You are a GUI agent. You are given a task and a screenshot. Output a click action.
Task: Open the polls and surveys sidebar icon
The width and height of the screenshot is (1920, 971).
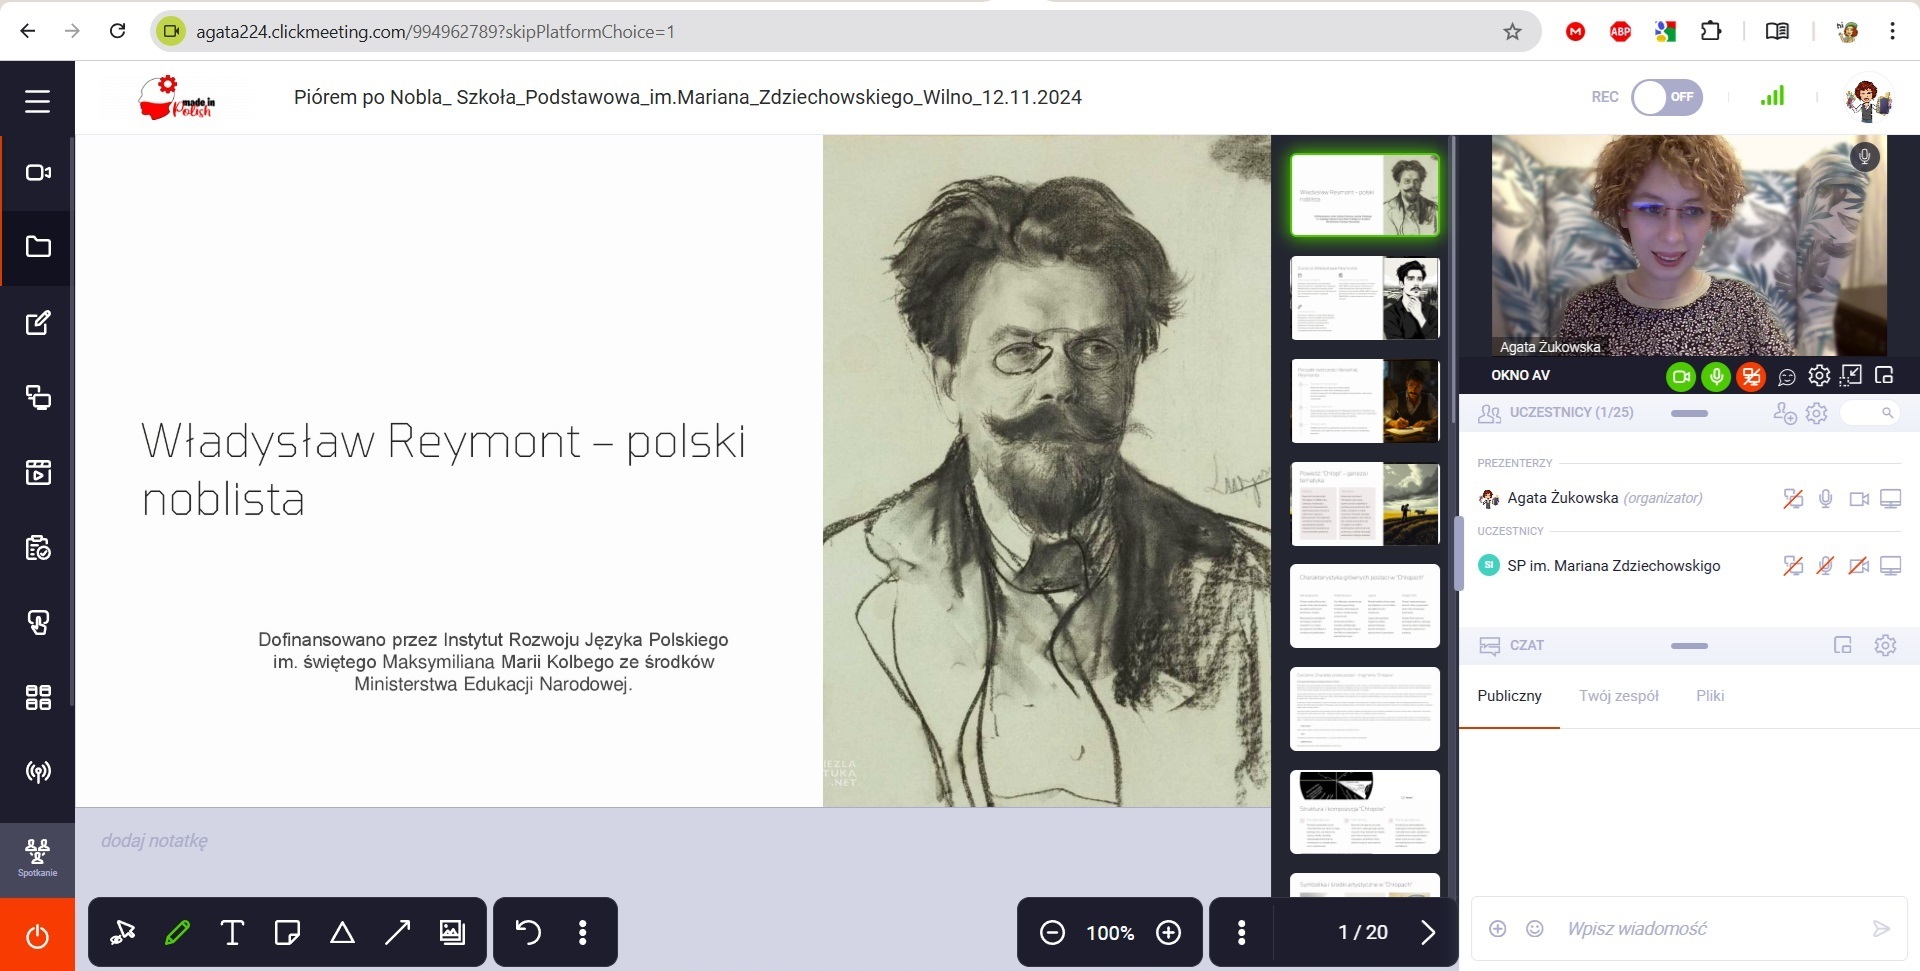(x=37, y=547)
